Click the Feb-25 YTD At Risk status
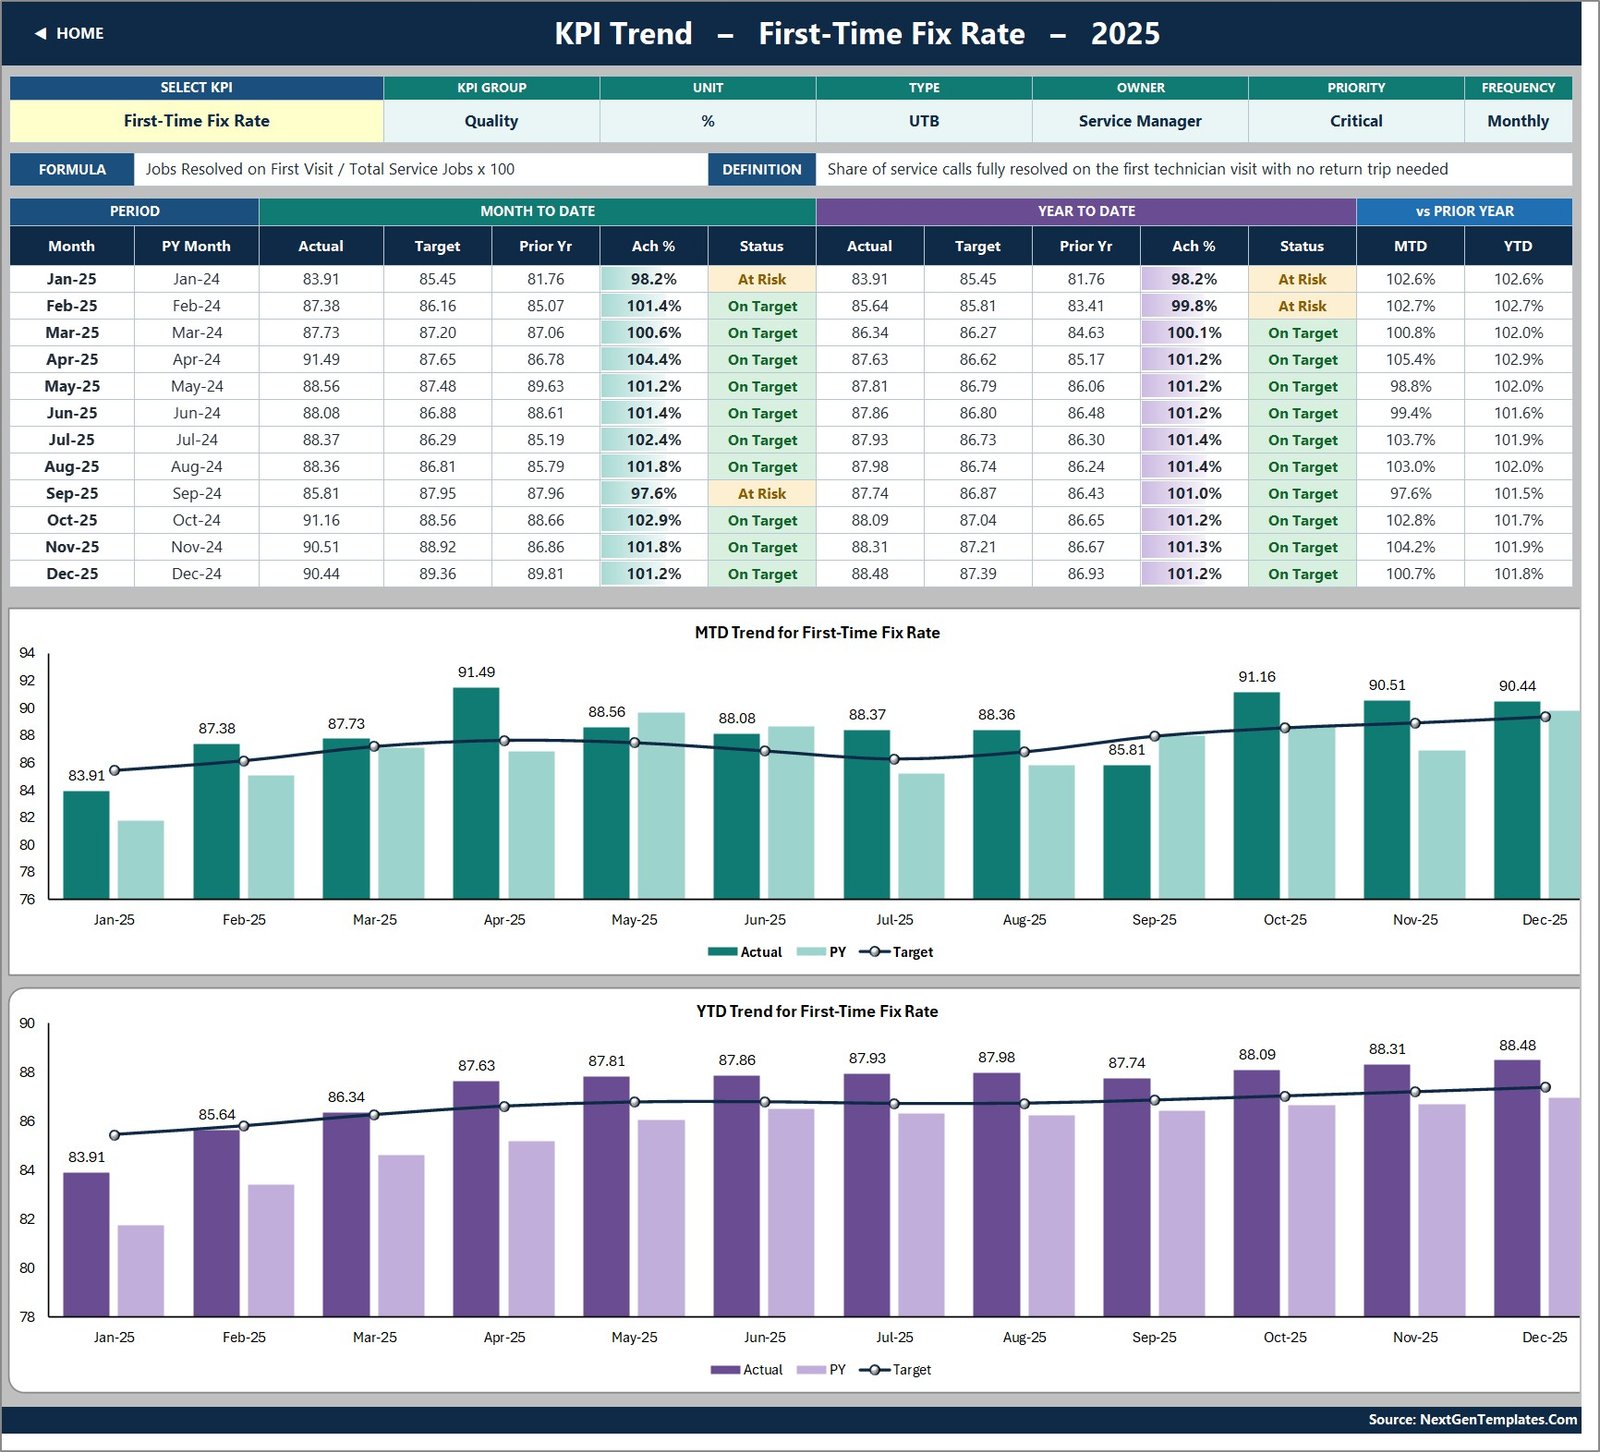This screenshot has height=1452, width=1600. (1302, 306)
